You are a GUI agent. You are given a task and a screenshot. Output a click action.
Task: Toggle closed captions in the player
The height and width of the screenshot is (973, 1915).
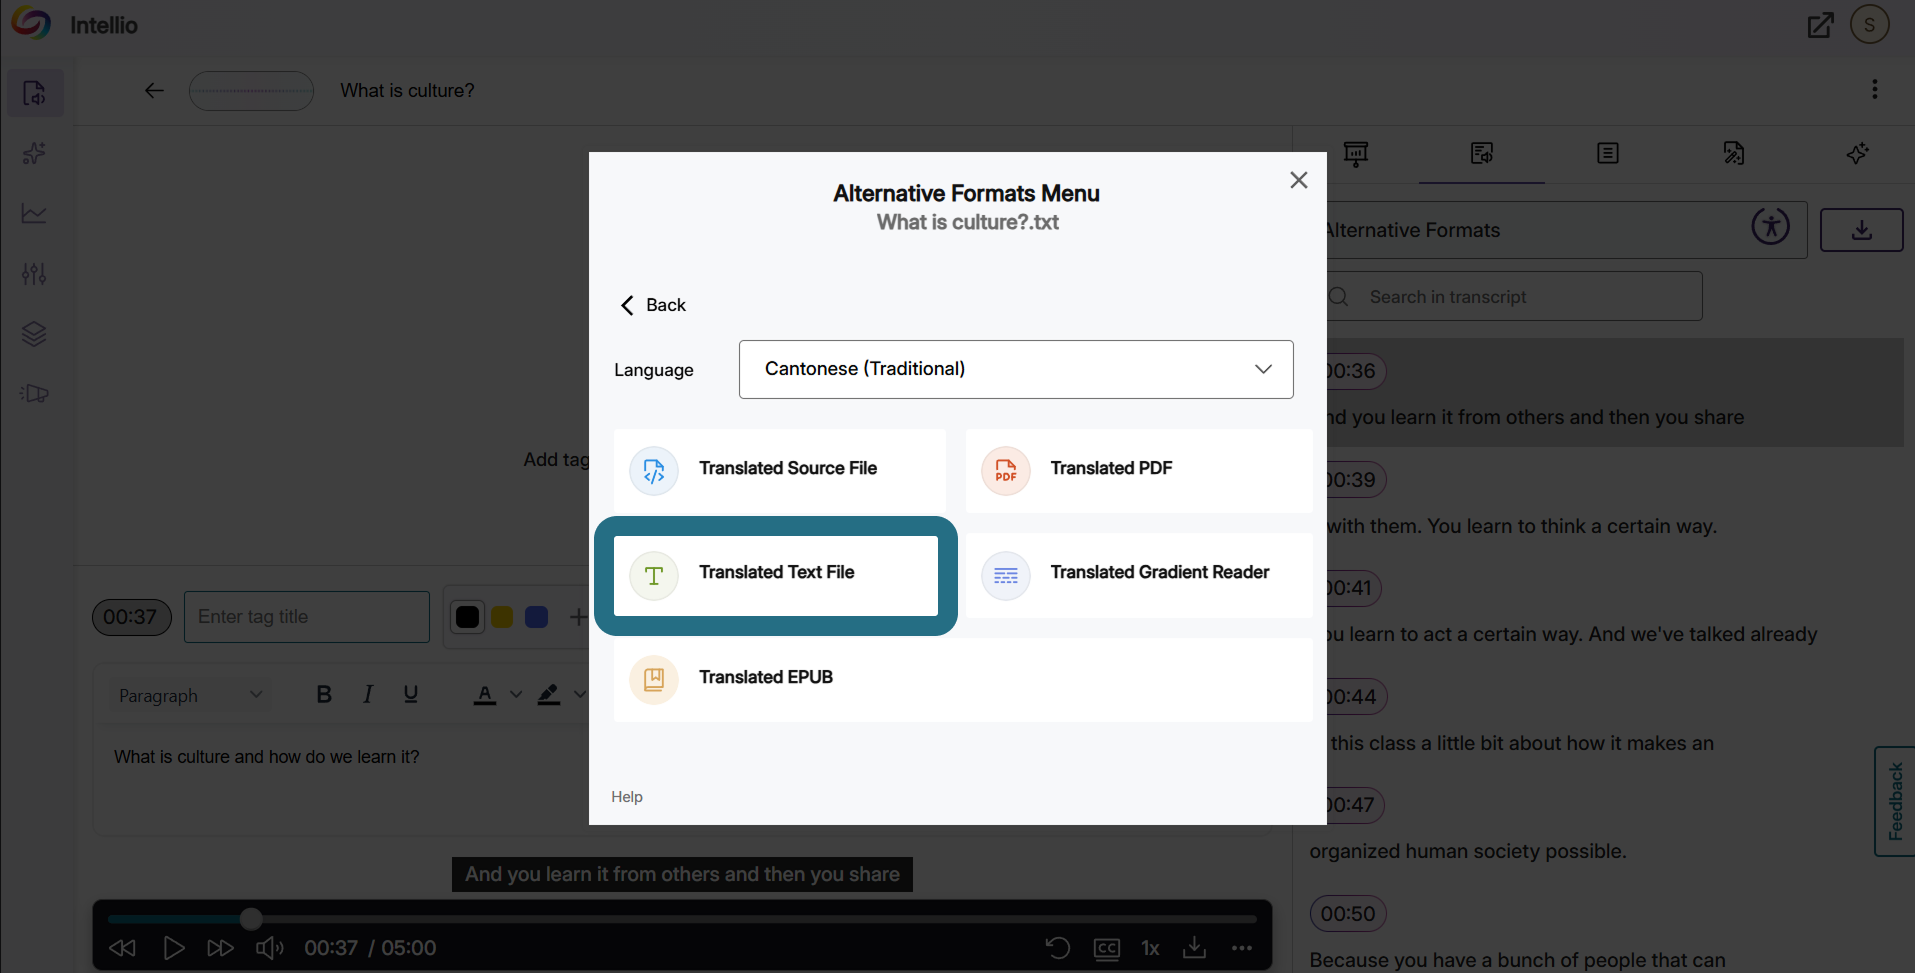pyautogui.click(x=1107, y=948)
